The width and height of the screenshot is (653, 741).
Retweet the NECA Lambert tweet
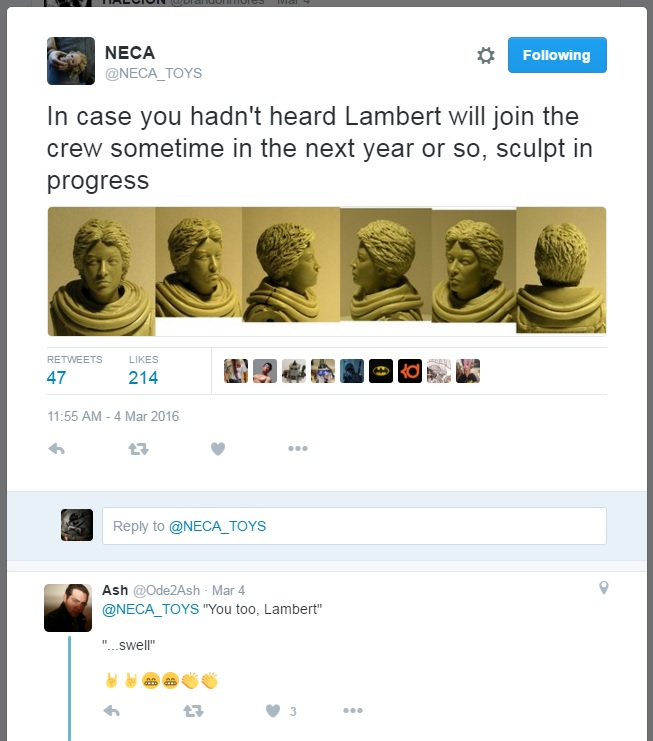pos(138,448)
